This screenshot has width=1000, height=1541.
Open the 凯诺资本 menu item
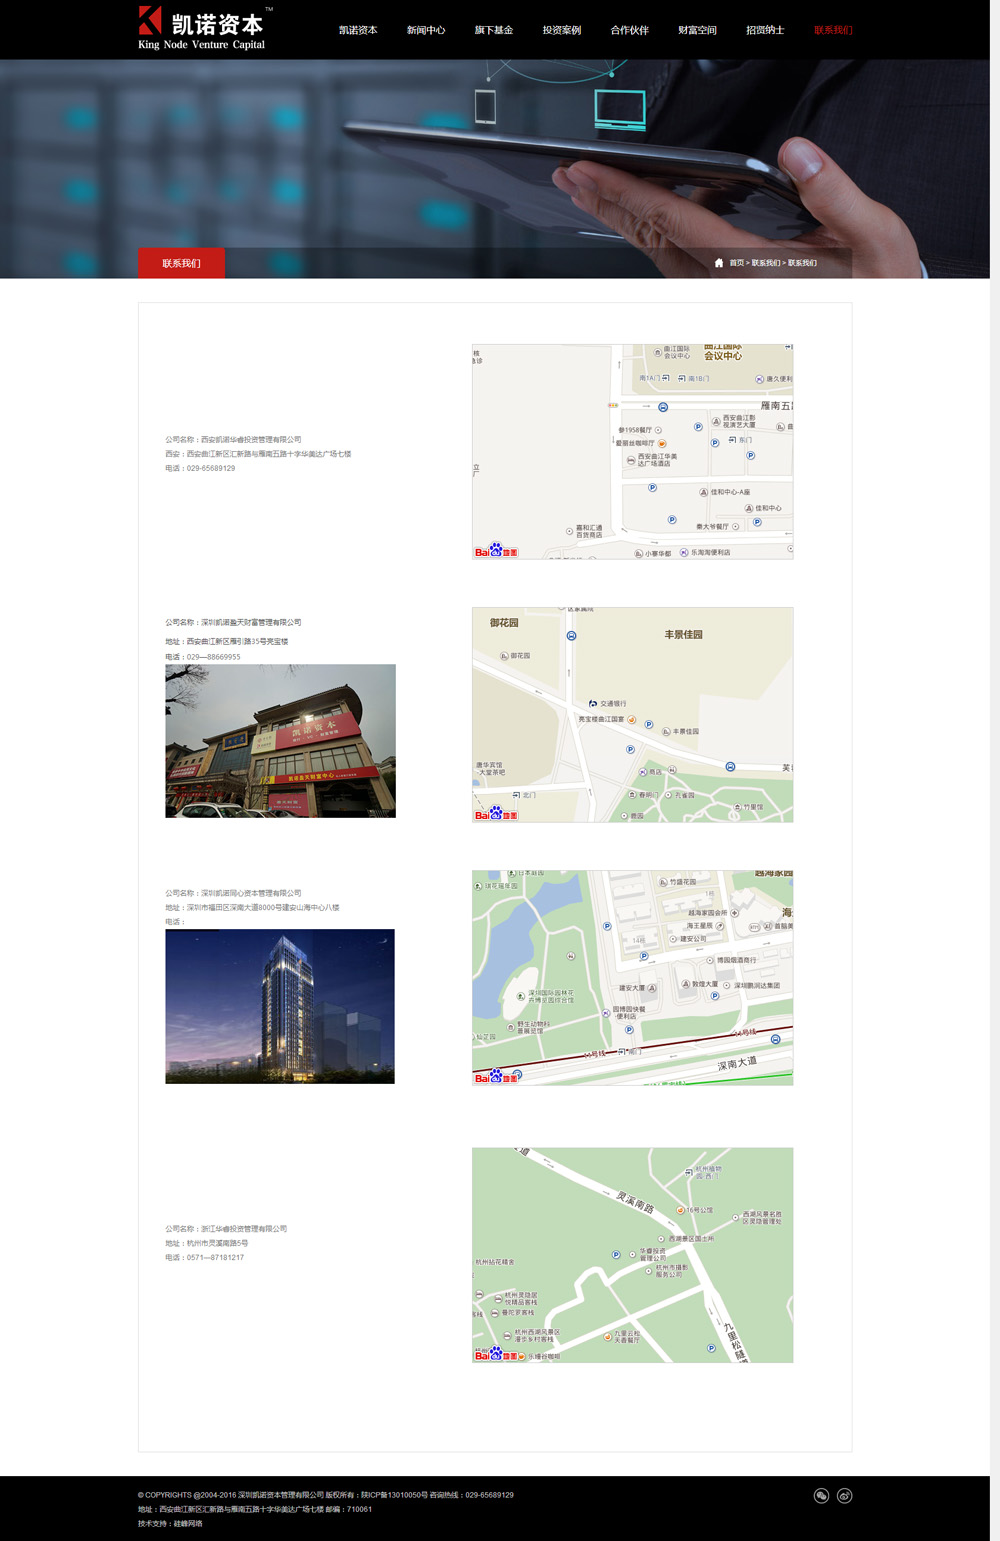tap(358, 30)
